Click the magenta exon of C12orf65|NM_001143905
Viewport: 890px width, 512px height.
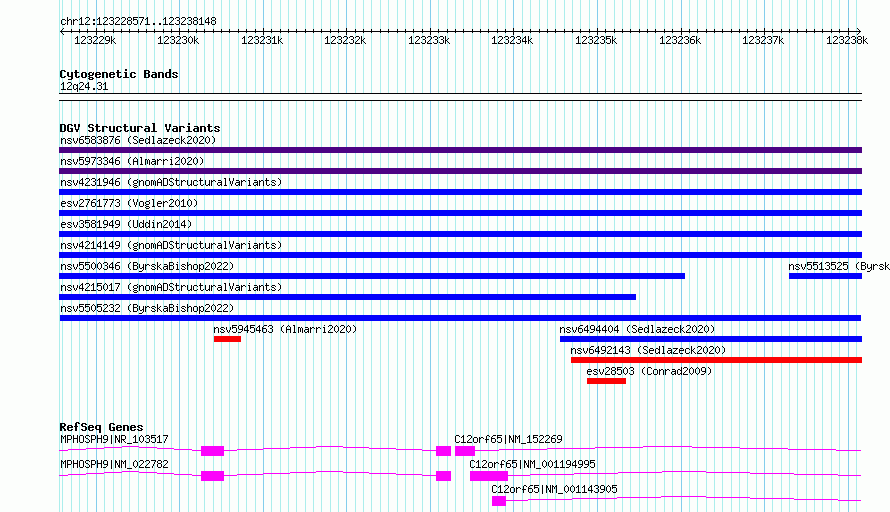pyautogui.click(x=499, y=501)
